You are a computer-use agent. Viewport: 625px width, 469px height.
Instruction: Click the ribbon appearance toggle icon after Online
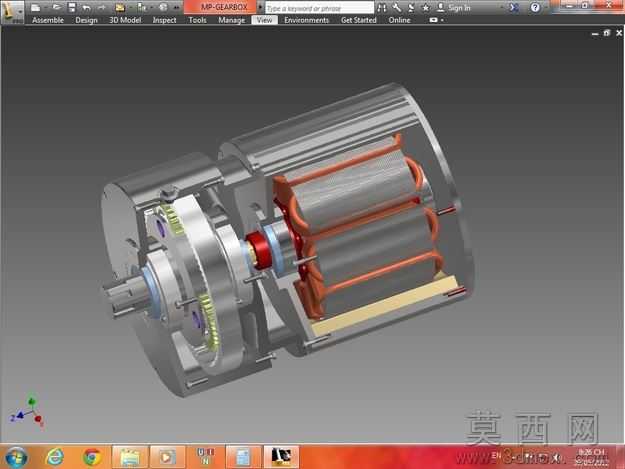coord(433,20)
